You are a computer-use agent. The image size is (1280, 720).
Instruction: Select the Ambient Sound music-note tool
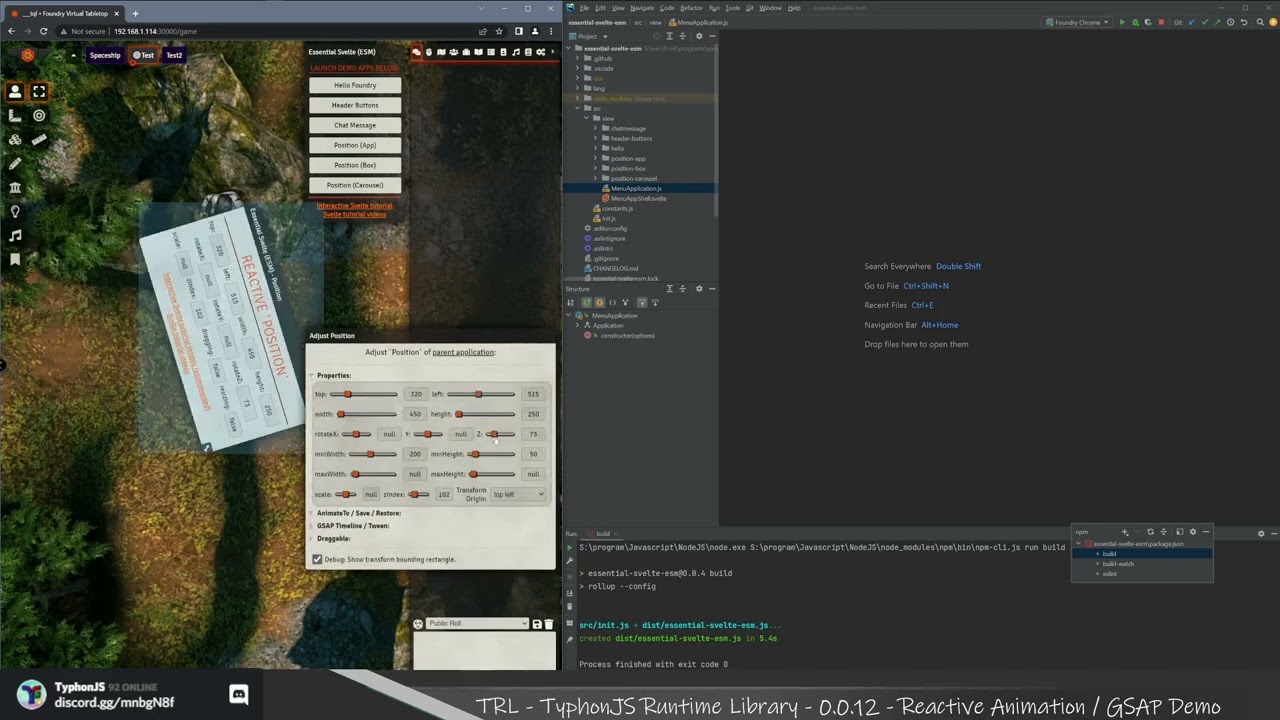tap(15, 235)
